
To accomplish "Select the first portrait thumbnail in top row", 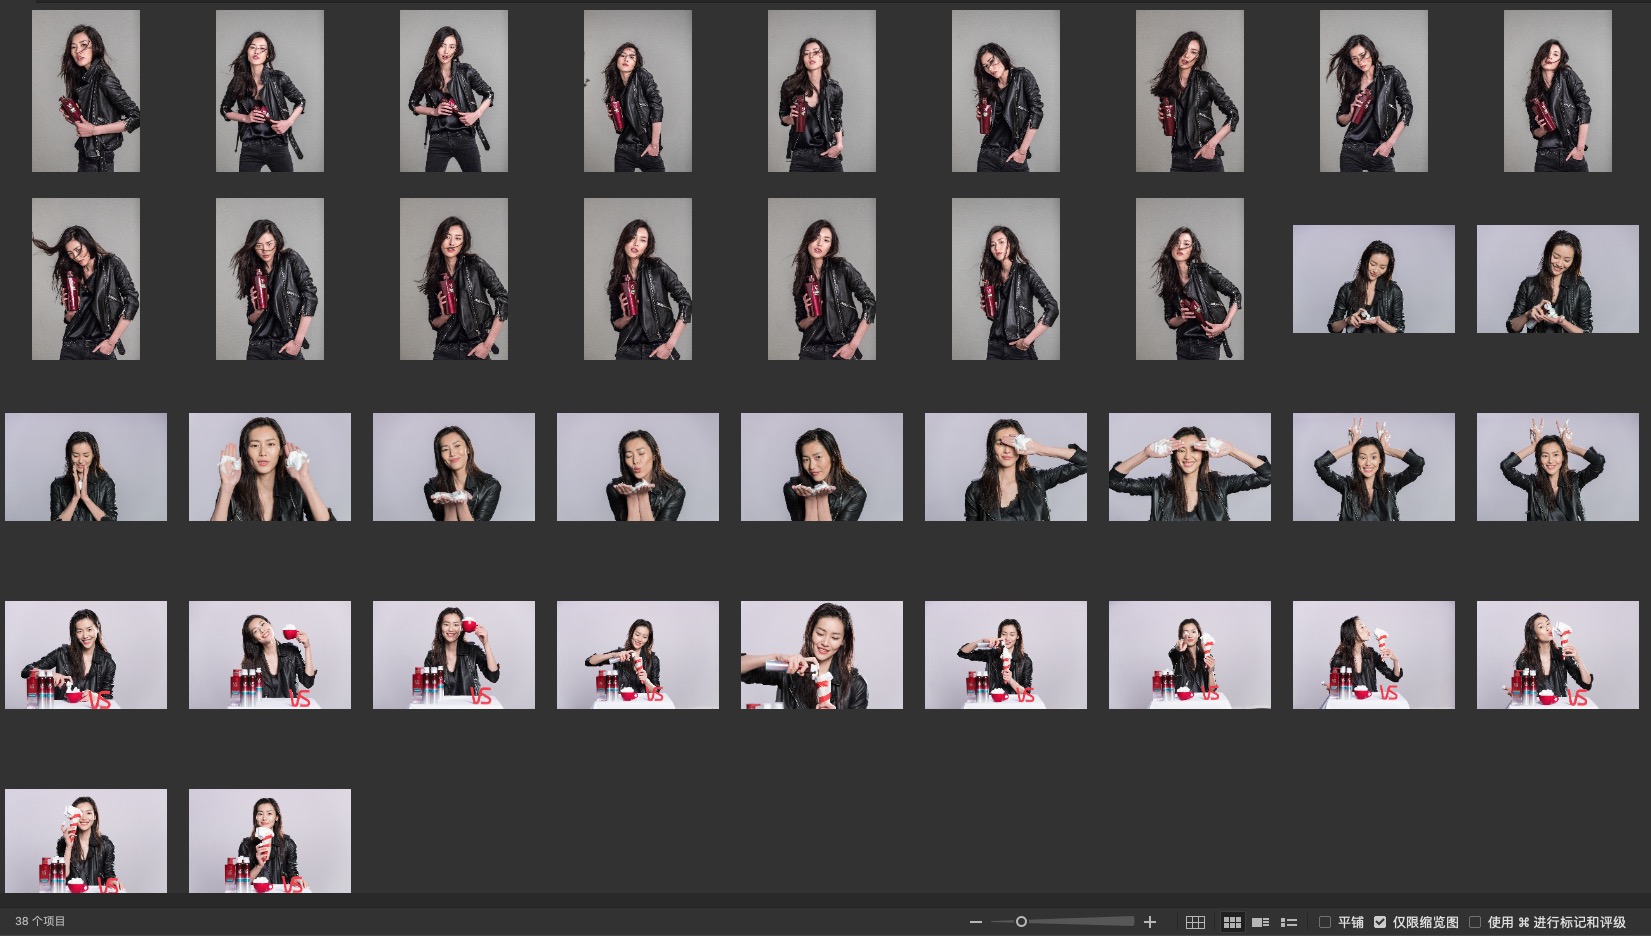I will click(x=86, y=91).
